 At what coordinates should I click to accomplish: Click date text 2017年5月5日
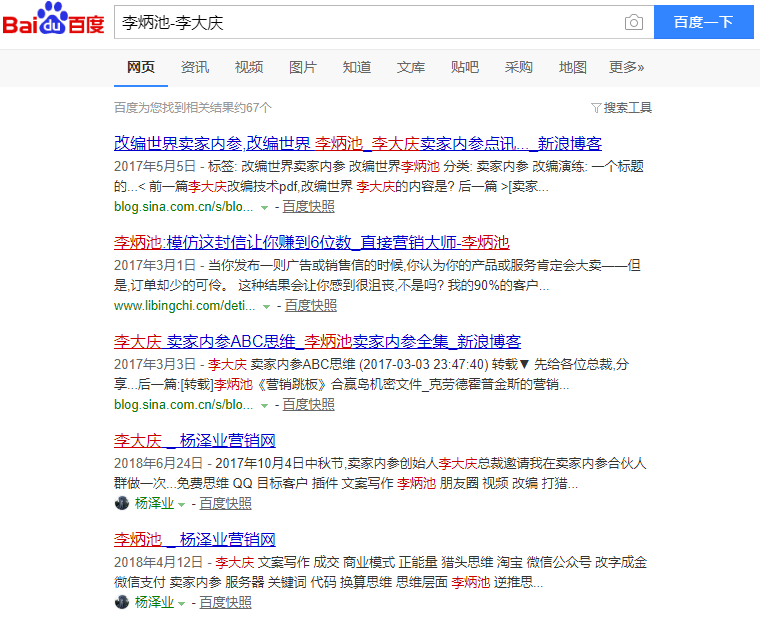pyautogui.click(x=155, y=166)
